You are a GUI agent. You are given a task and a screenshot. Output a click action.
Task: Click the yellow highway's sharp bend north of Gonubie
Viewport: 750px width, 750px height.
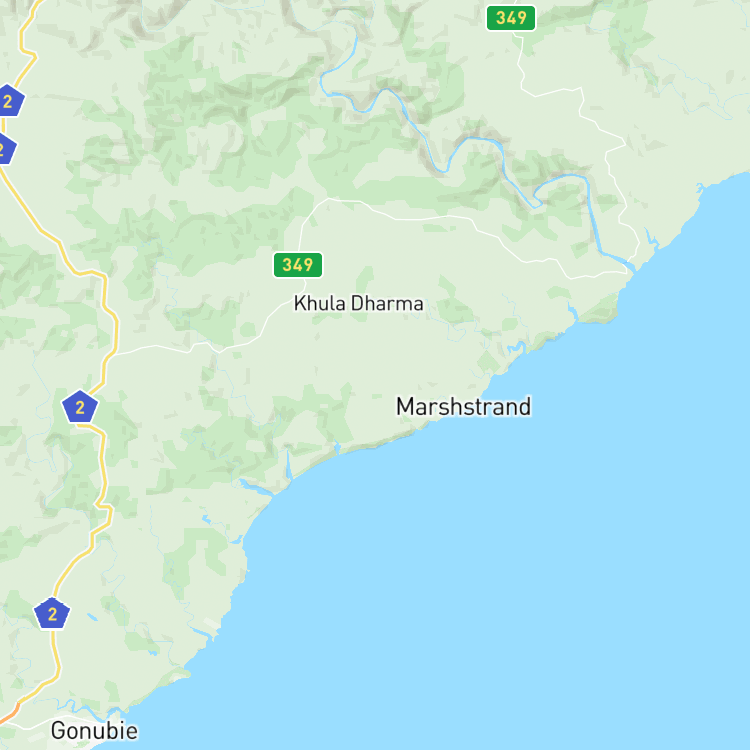105,509
